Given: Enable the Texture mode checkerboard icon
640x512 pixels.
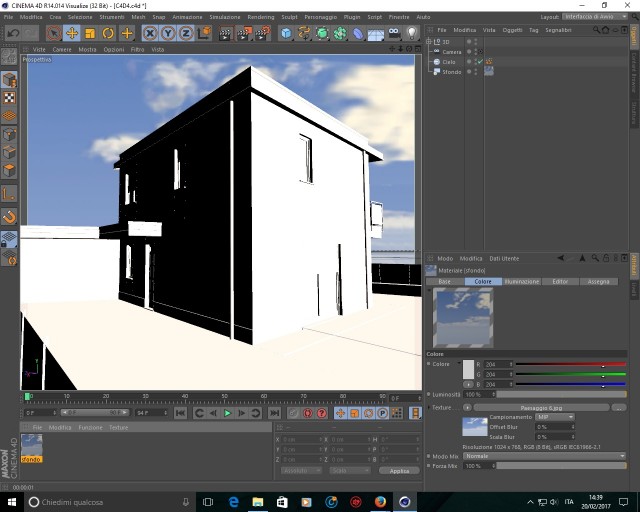Looking at the screenshot, I should point(9,98).
